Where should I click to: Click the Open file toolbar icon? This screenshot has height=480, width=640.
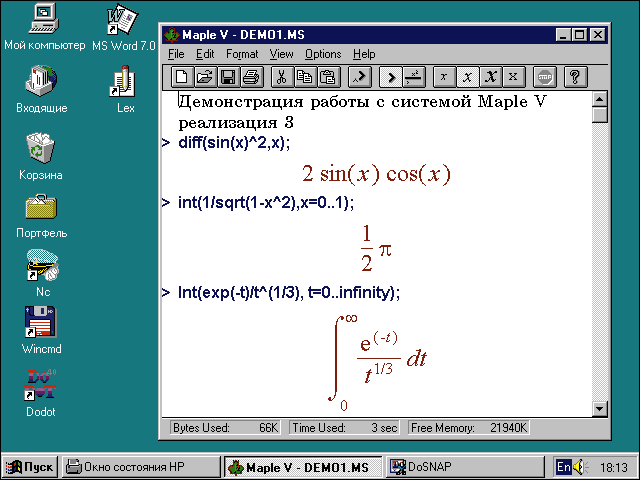click(x=204, y=76)
